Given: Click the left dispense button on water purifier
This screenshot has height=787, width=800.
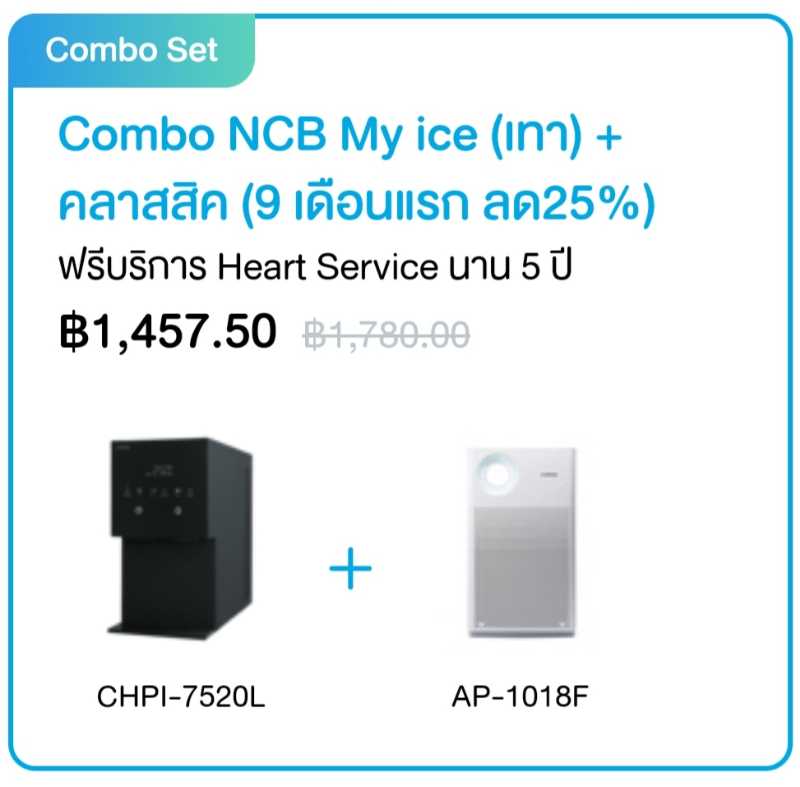Looking at the screenshot, I should [x=138, y=510].
